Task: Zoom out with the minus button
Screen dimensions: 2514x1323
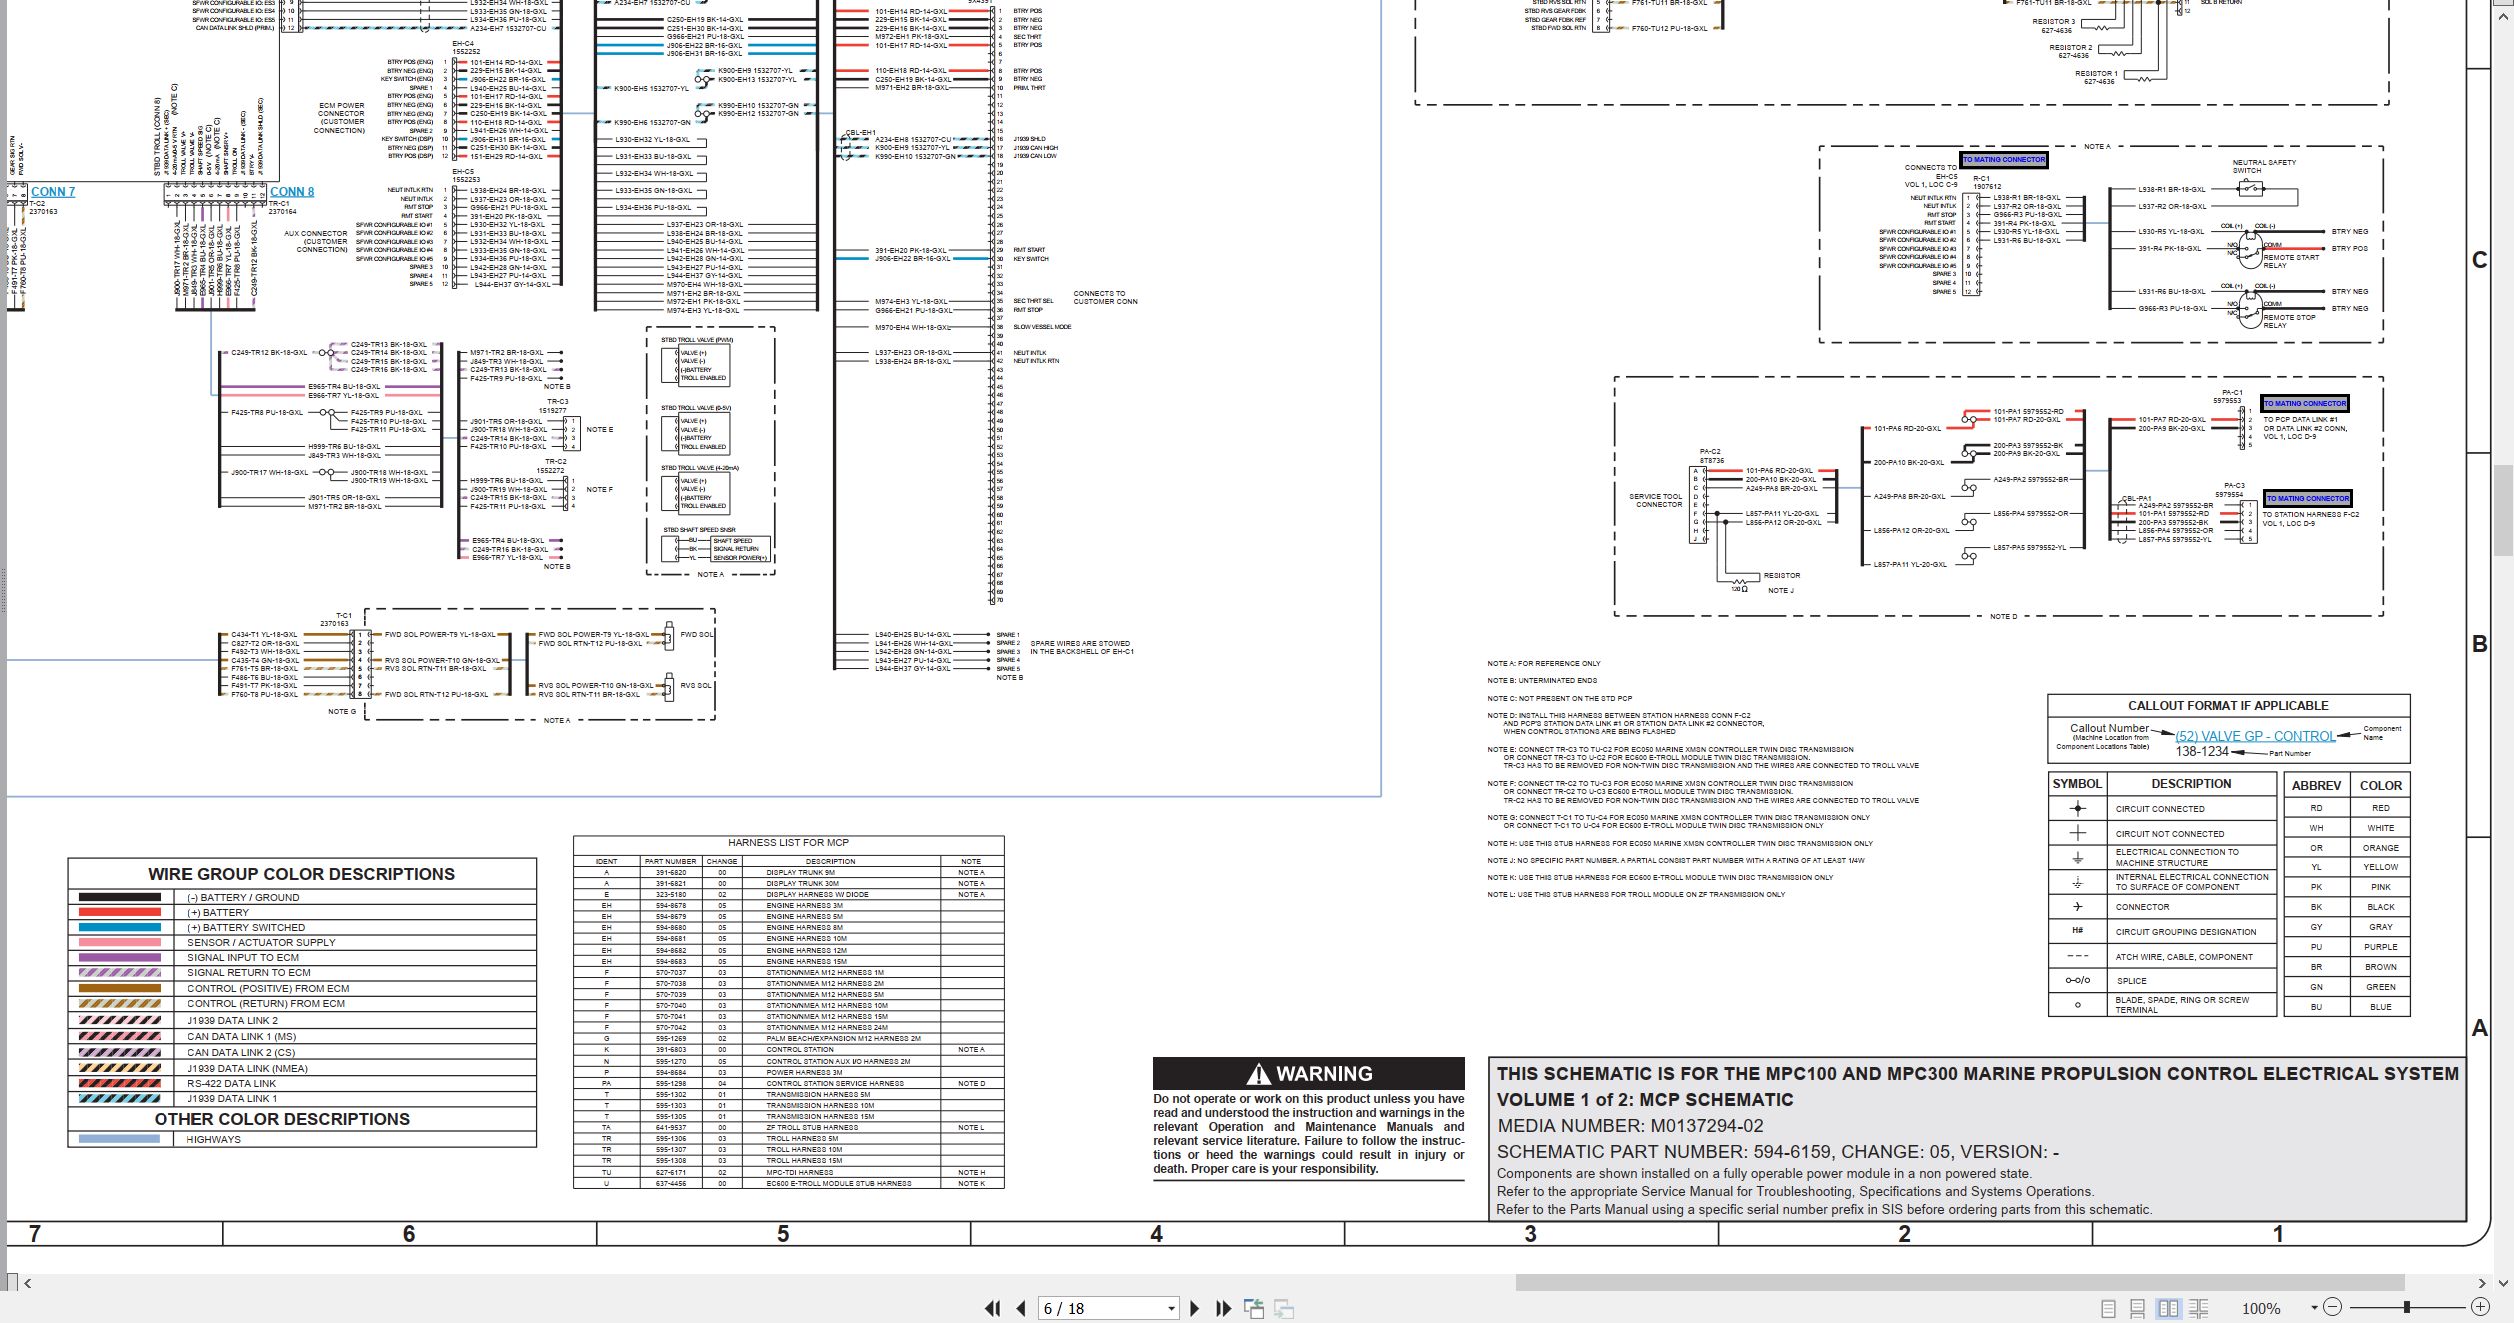Action: click(x=2332, y=1307)
